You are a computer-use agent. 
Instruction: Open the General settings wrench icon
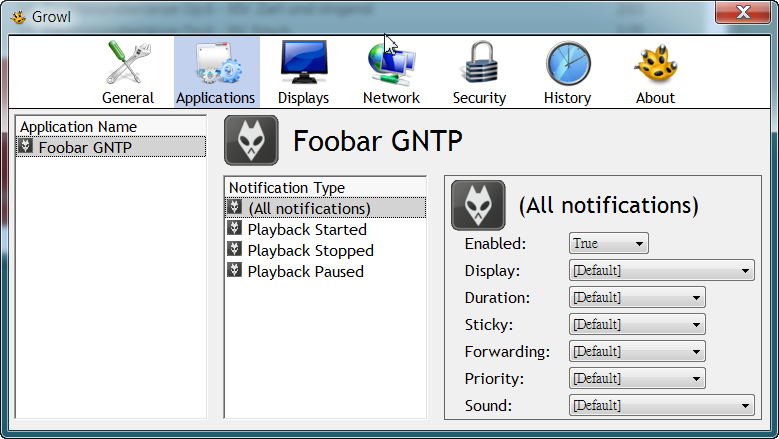coord(128,64)
